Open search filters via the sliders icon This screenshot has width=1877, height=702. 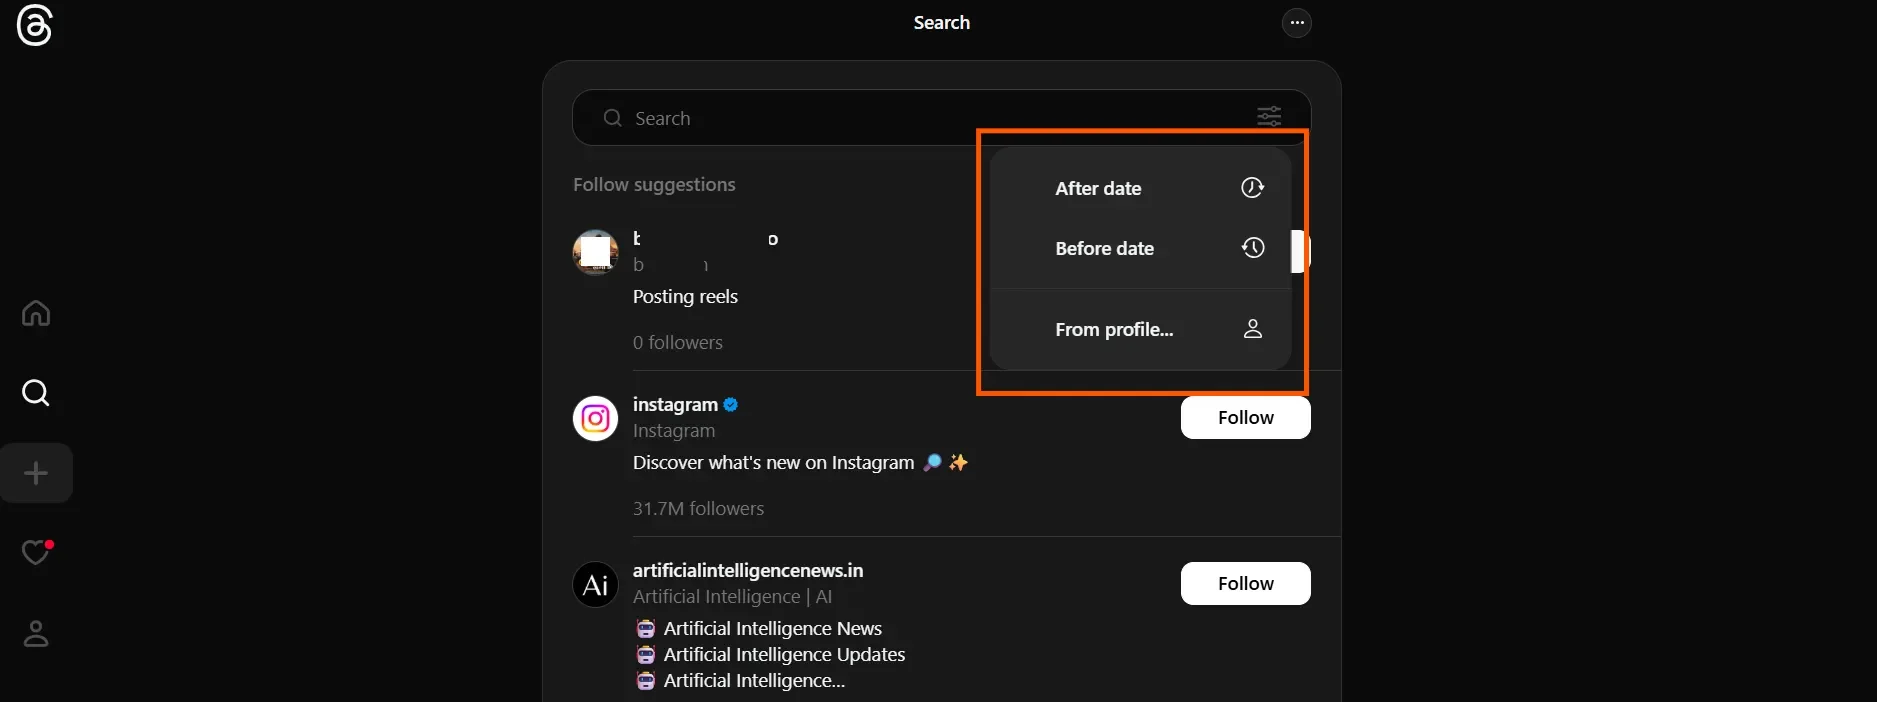coord(1268,117)
